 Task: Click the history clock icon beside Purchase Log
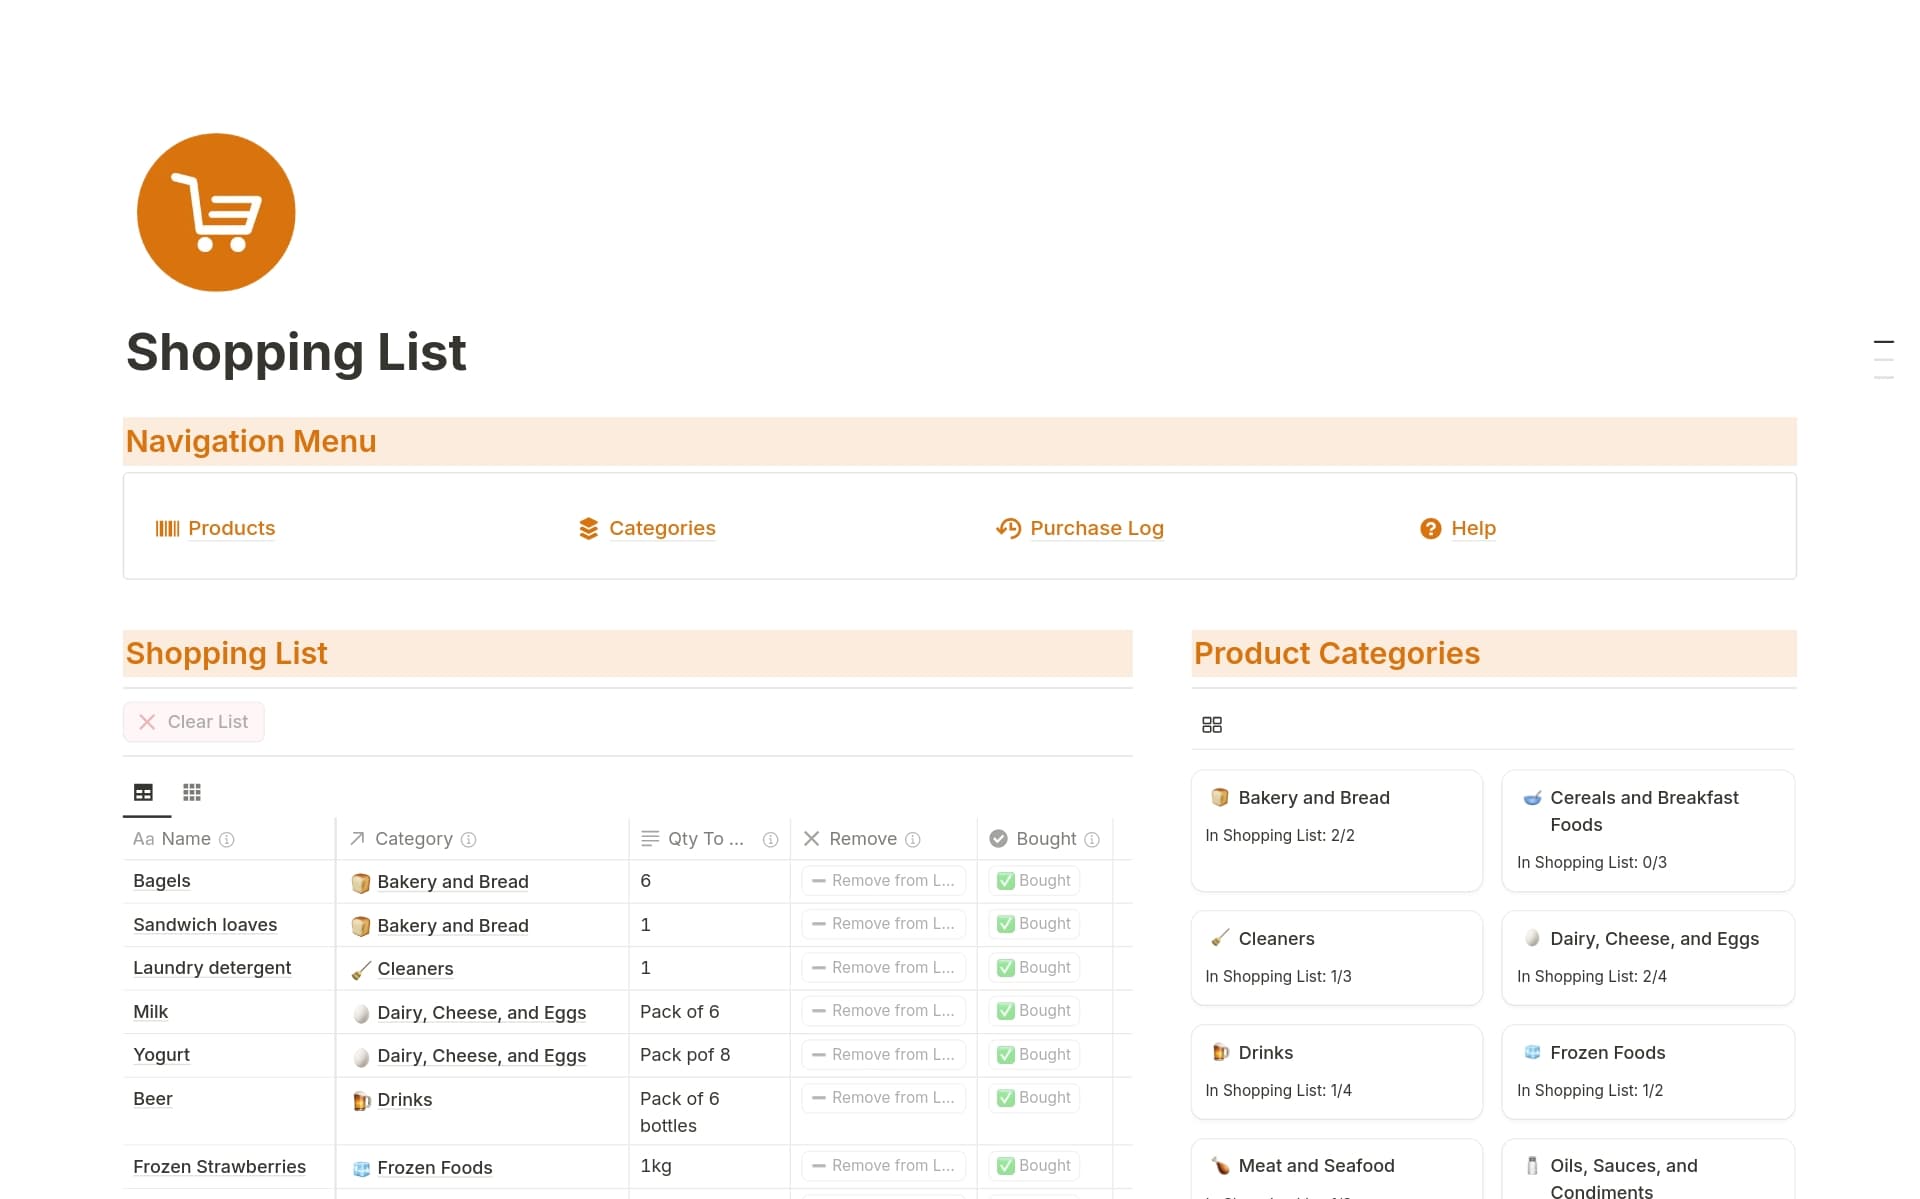tap(1008, 528)
